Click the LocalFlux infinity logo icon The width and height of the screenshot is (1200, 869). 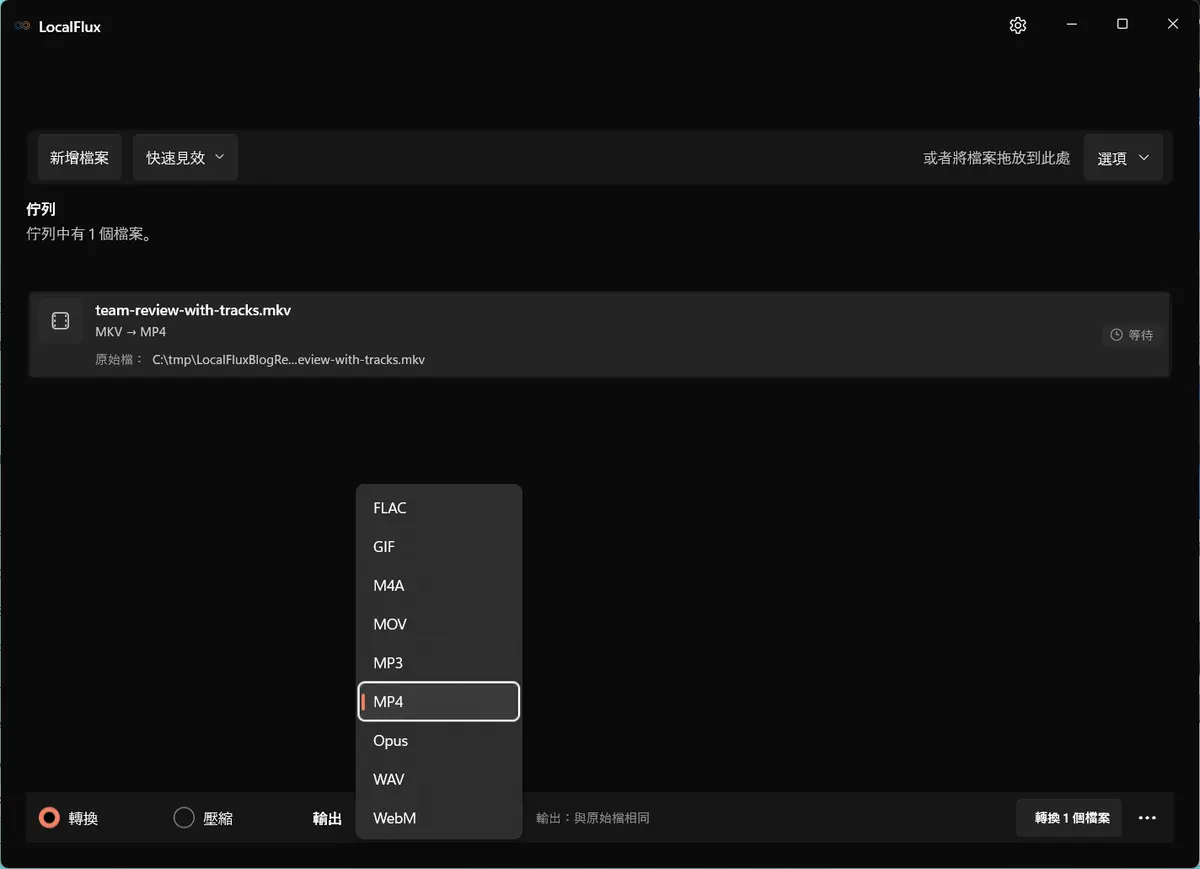pyautogui.click(x=22, y=26)
